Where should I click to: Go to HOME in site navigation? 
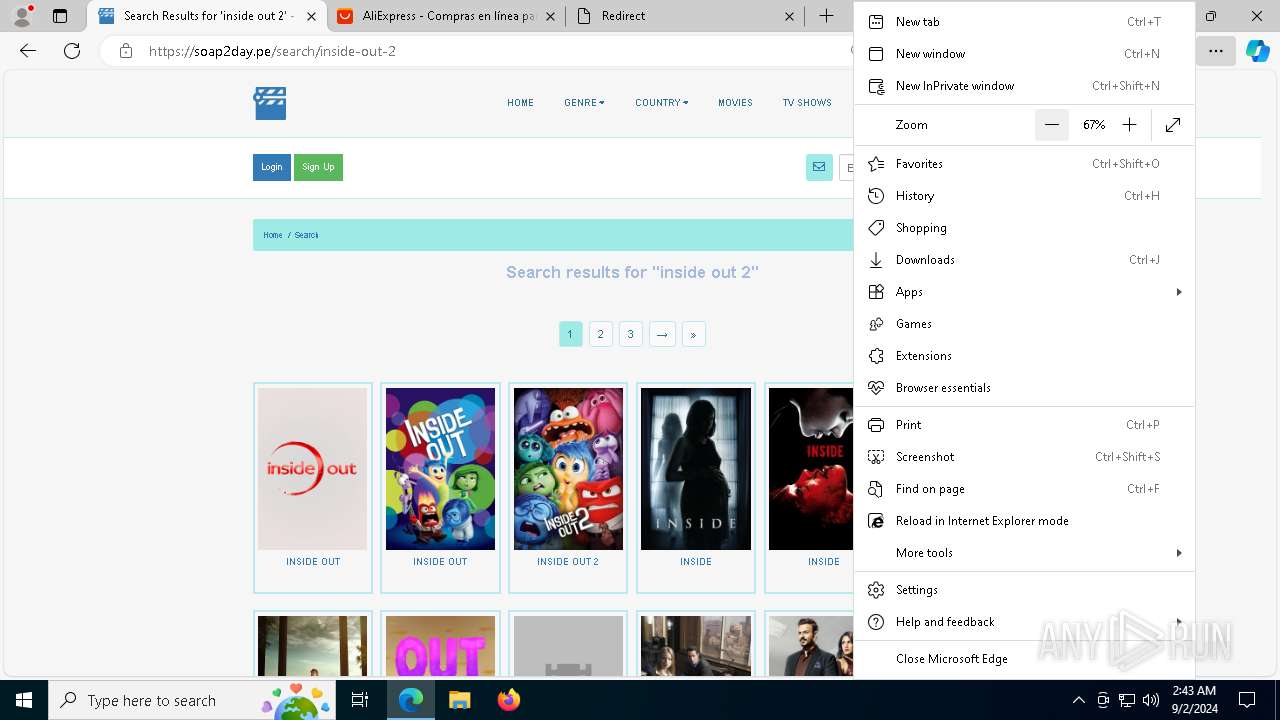[x=520, y=103]
